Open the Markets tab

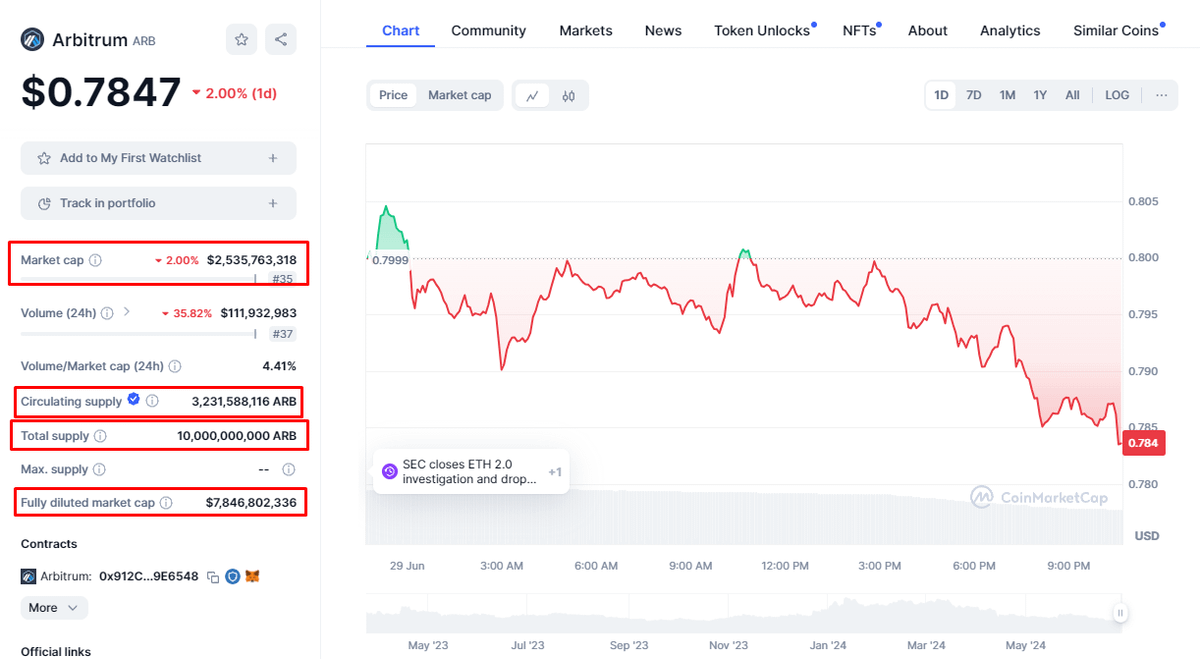pyautogui.click(x=586, y=30)
